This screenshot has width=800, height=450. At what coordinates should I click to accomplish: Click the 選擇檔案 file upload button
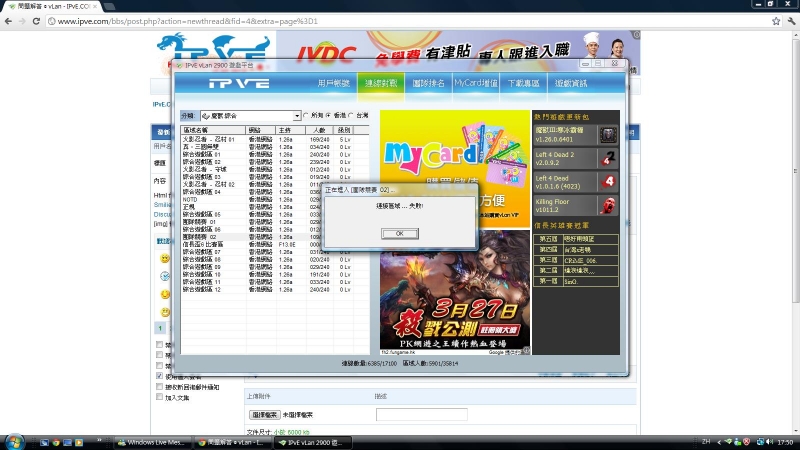point(264,415)
